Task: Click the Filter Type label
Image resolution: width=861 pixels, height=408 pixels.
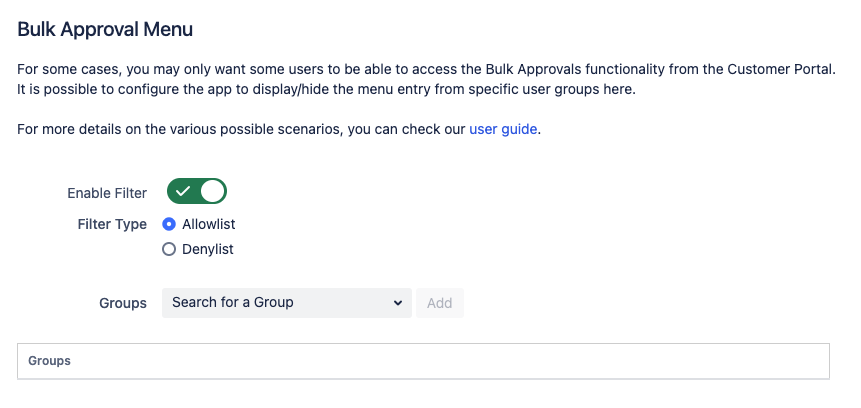Action: point(112,224)
